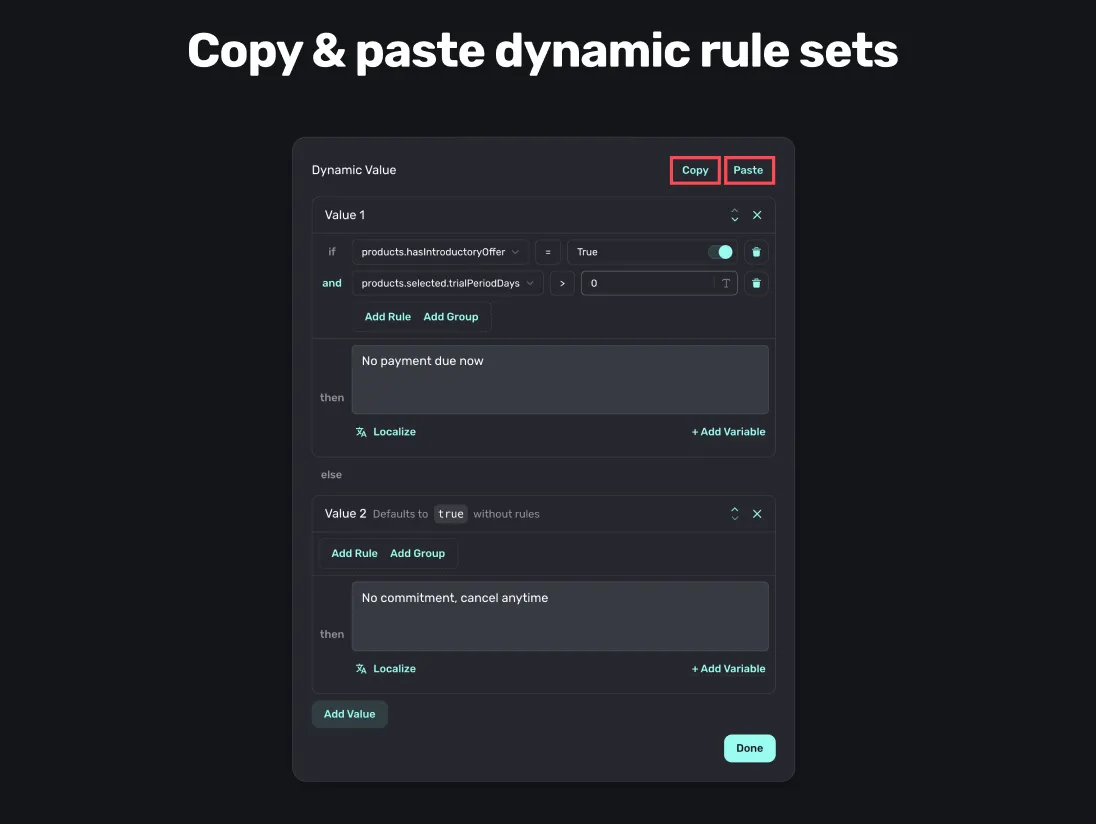
Task: Click the value field containing 0
Action: [x=659, y=283]
